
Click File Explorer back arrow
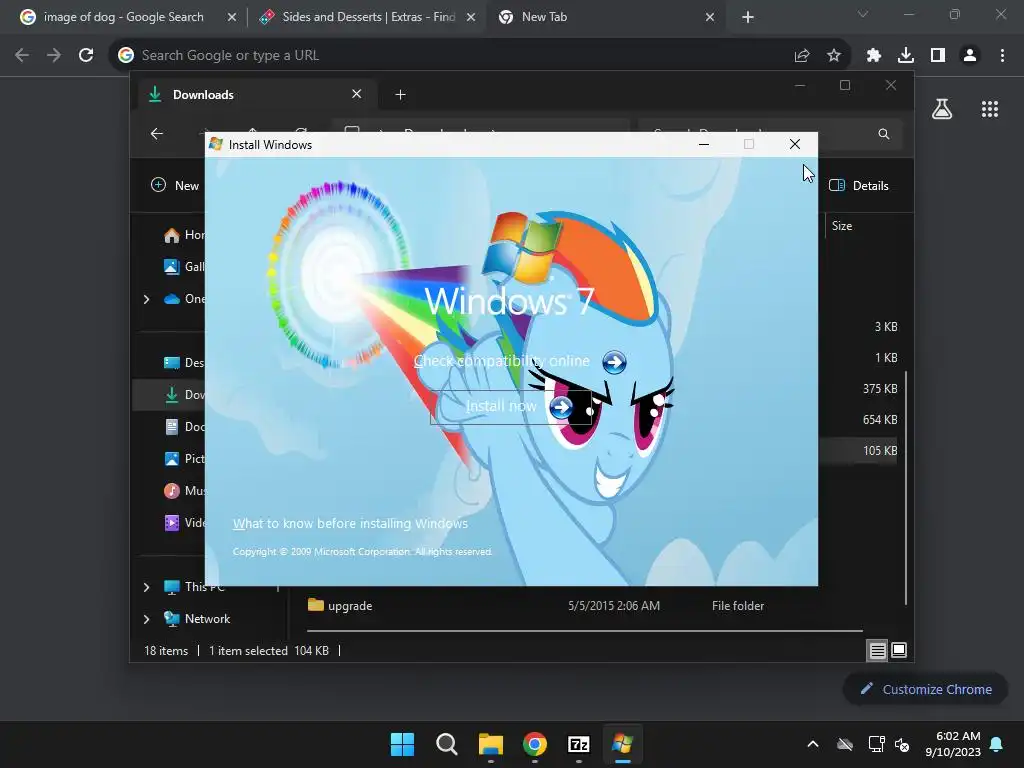[x=157, y=134]
